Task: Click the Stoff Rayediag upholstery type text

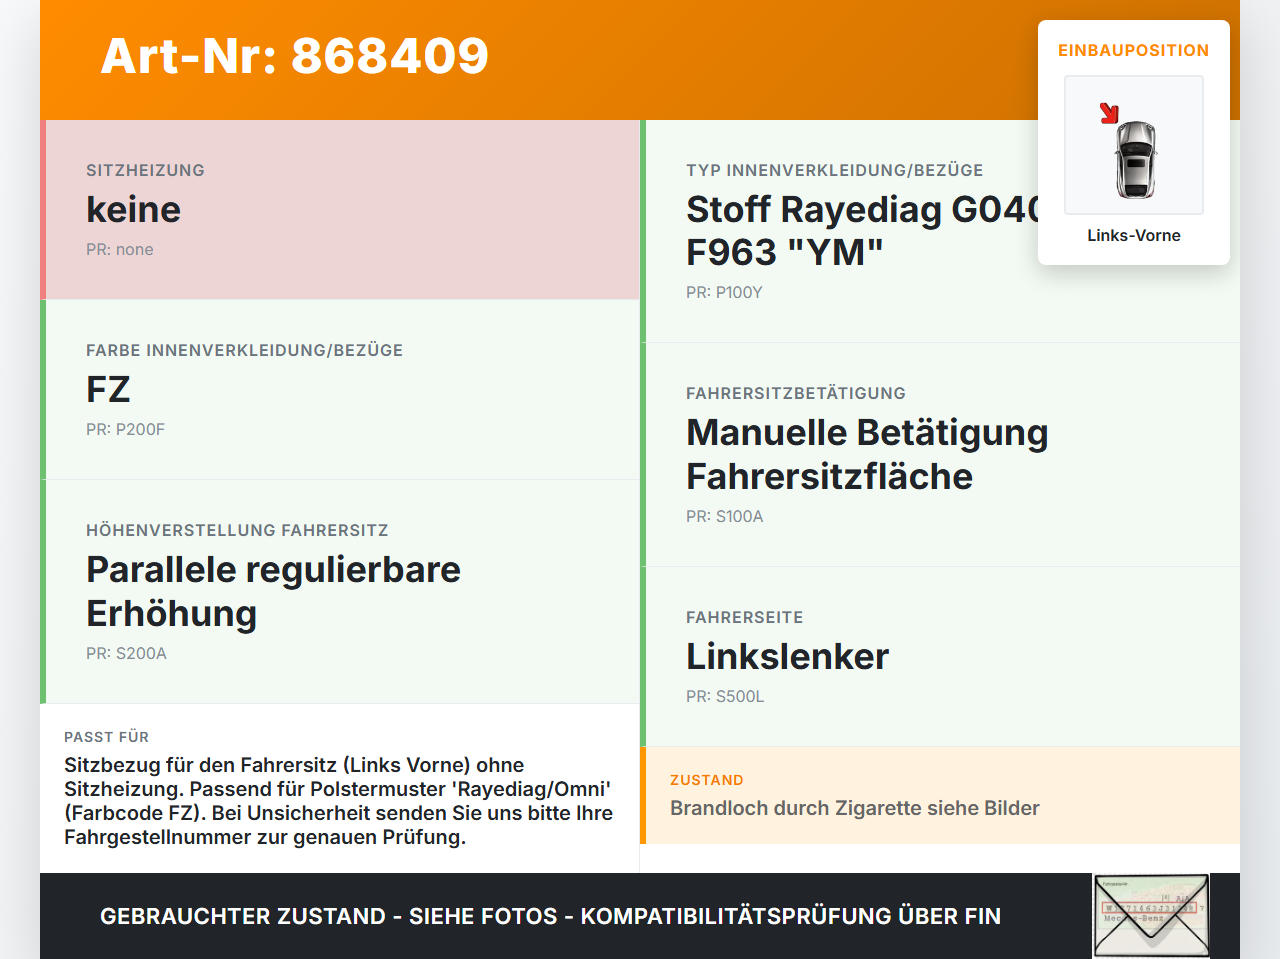Action: coord(864,231)
